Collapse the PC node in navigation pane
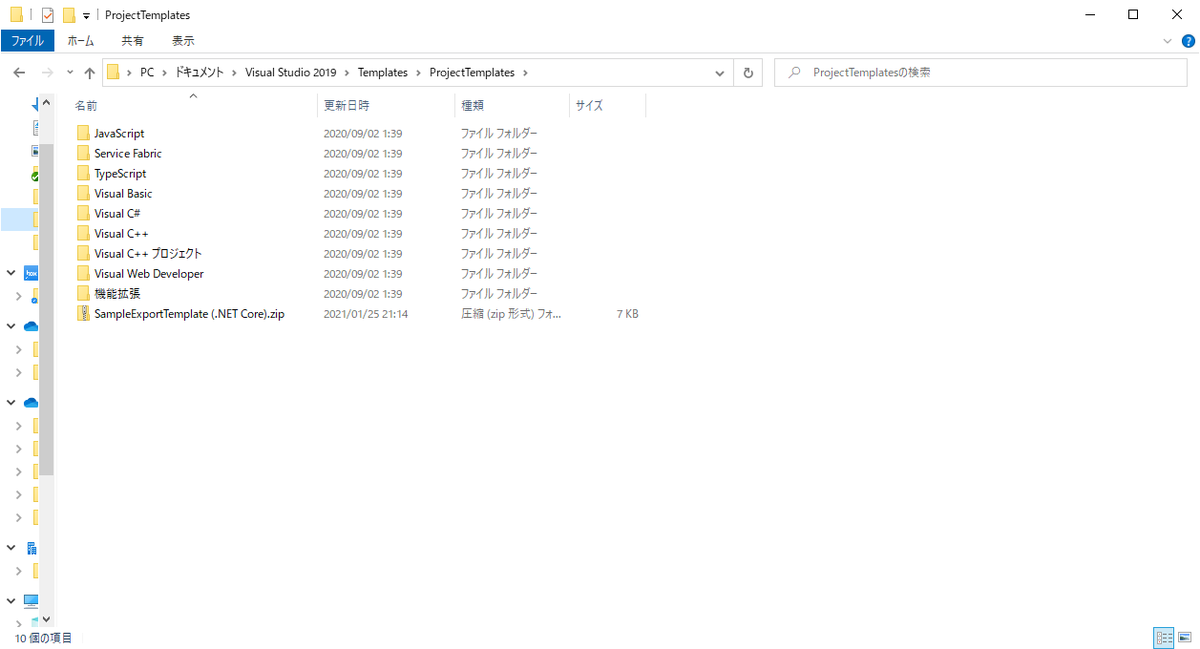This screenshot has height=649, width=1200. click(x=11, y=601)
